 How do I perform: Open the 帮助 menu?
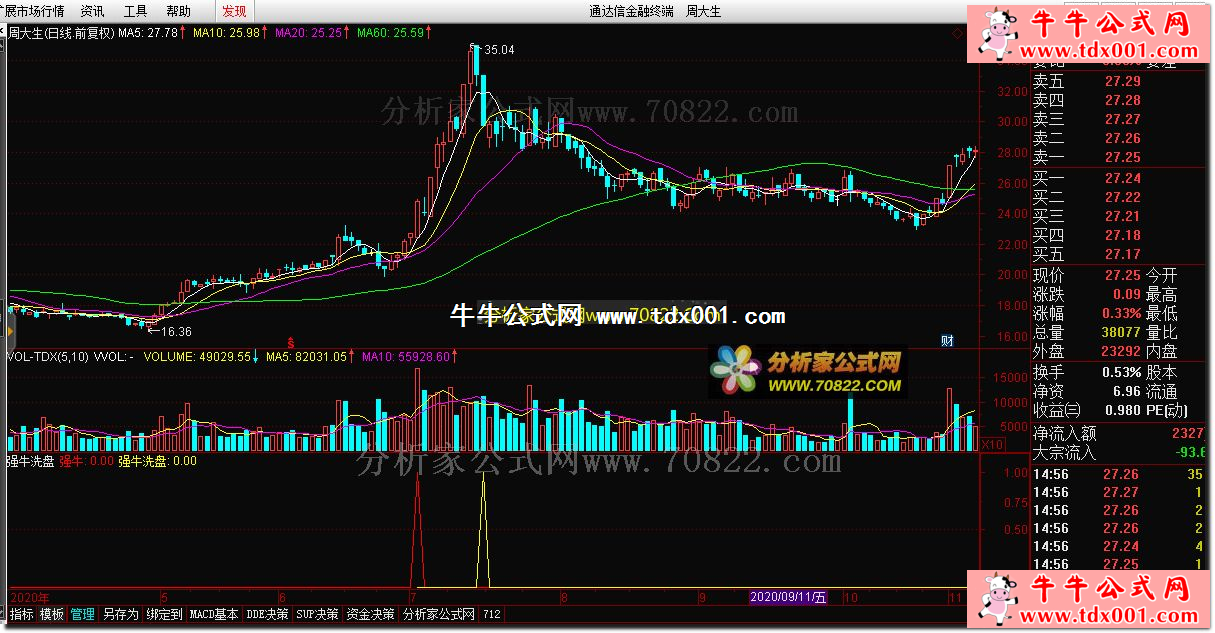[x=178, y=11]
